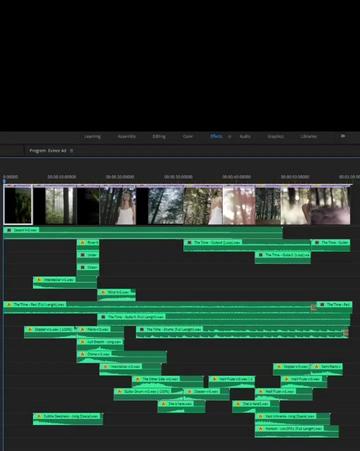Viewport: 360px width, 451px height.
Task: Click warning badge on The Other Side clip
Action: point(138,379)
